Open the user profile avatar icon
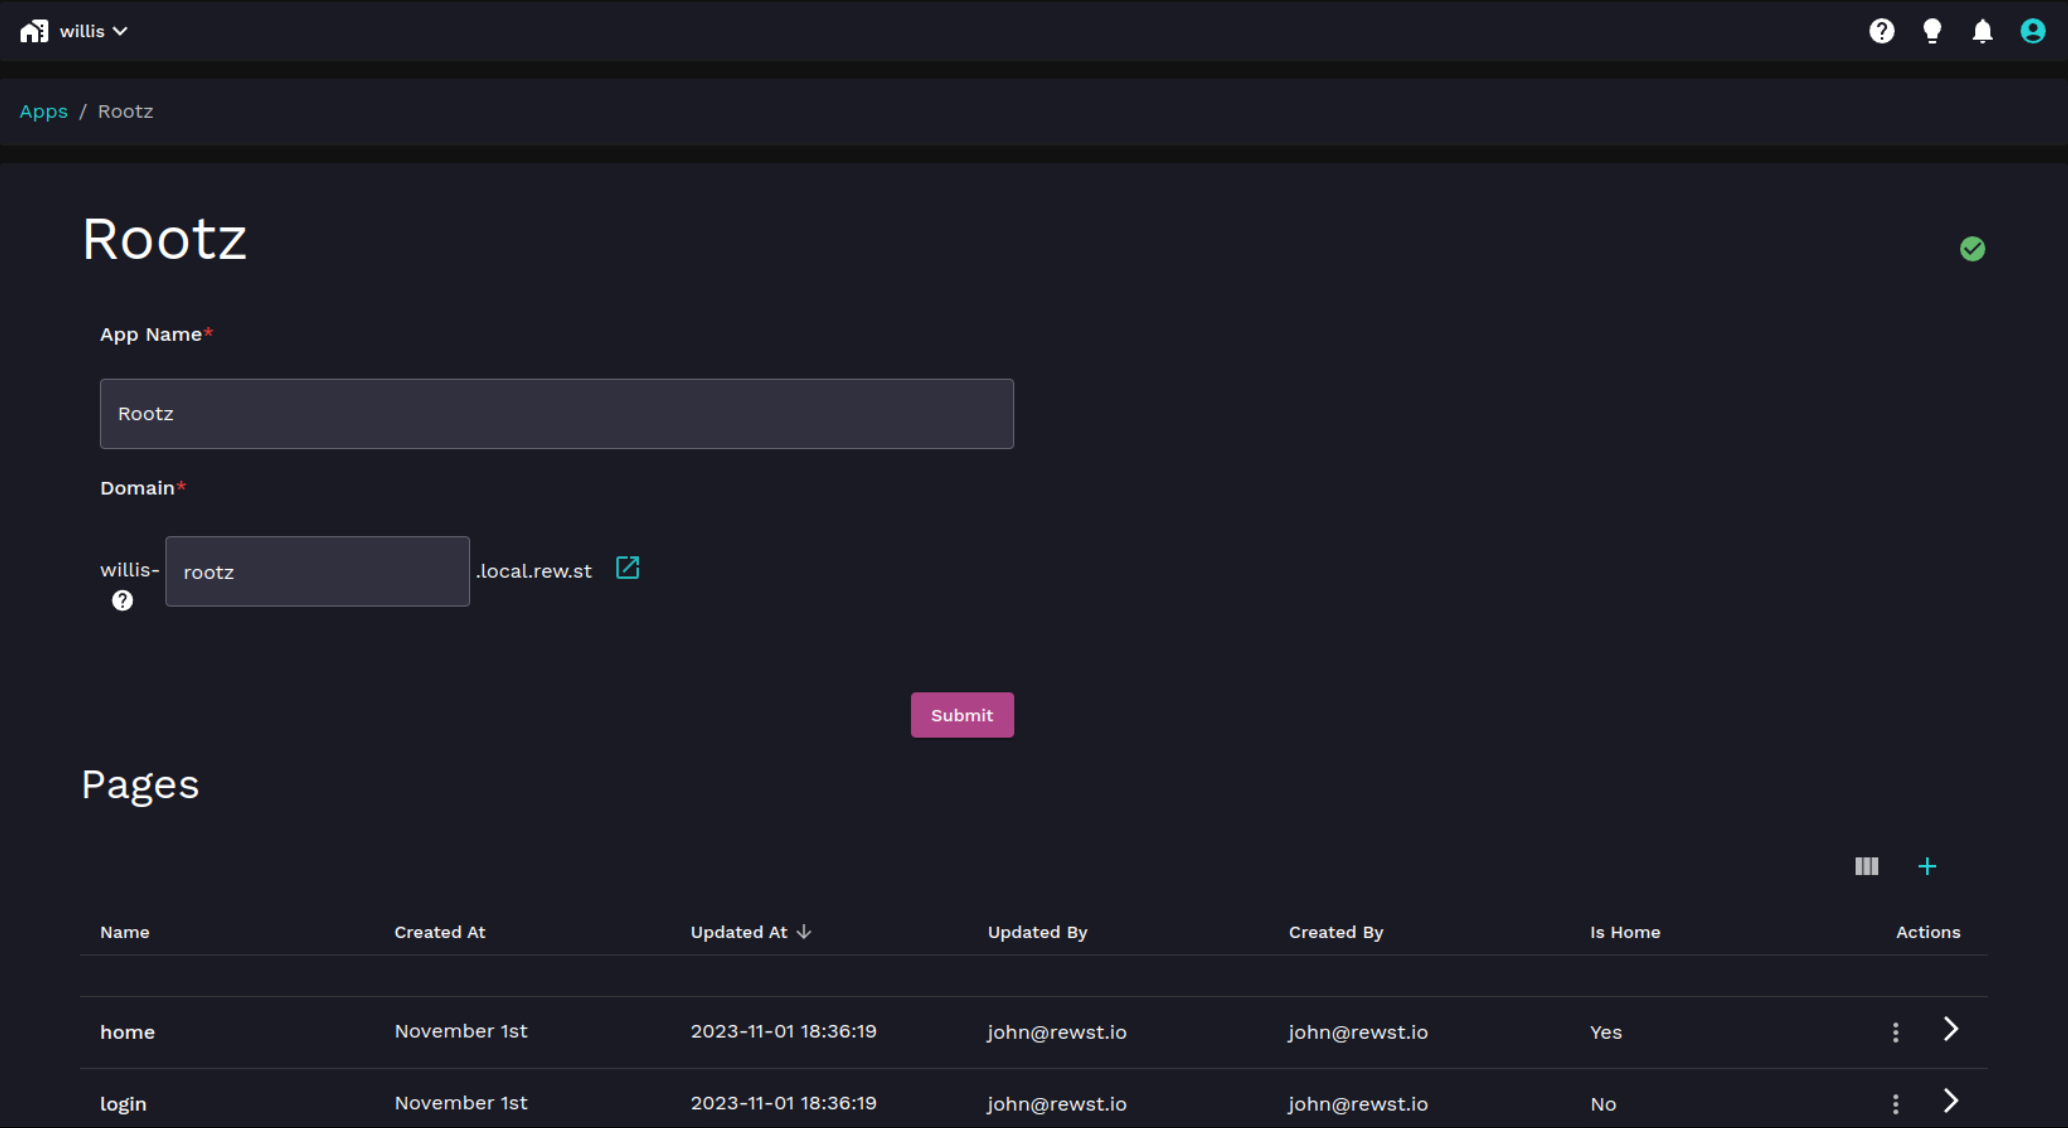Screen dimensions: 2068x1128 tap(2032, 31)
